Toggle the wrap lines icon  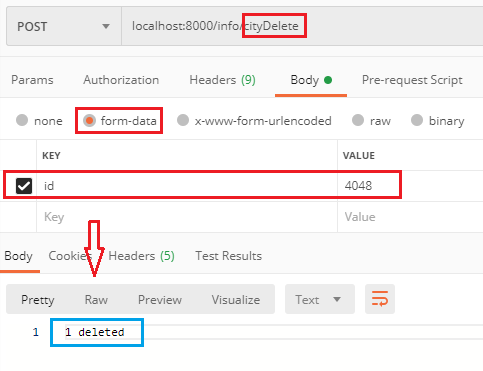pyautogui.click(x=380, y=299)
